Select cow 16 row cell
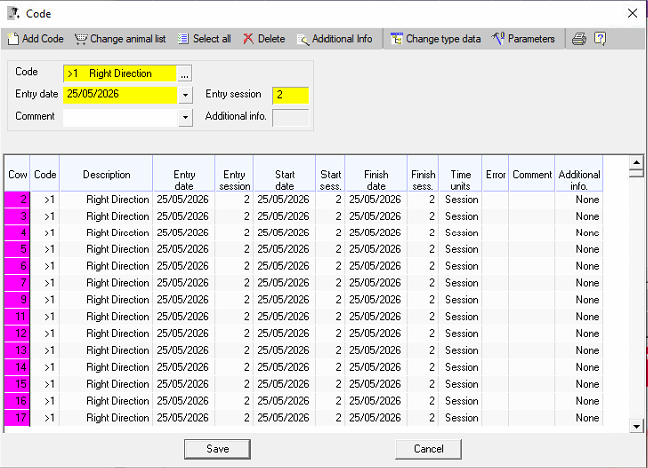648x468 pixels. coord(17,401)
